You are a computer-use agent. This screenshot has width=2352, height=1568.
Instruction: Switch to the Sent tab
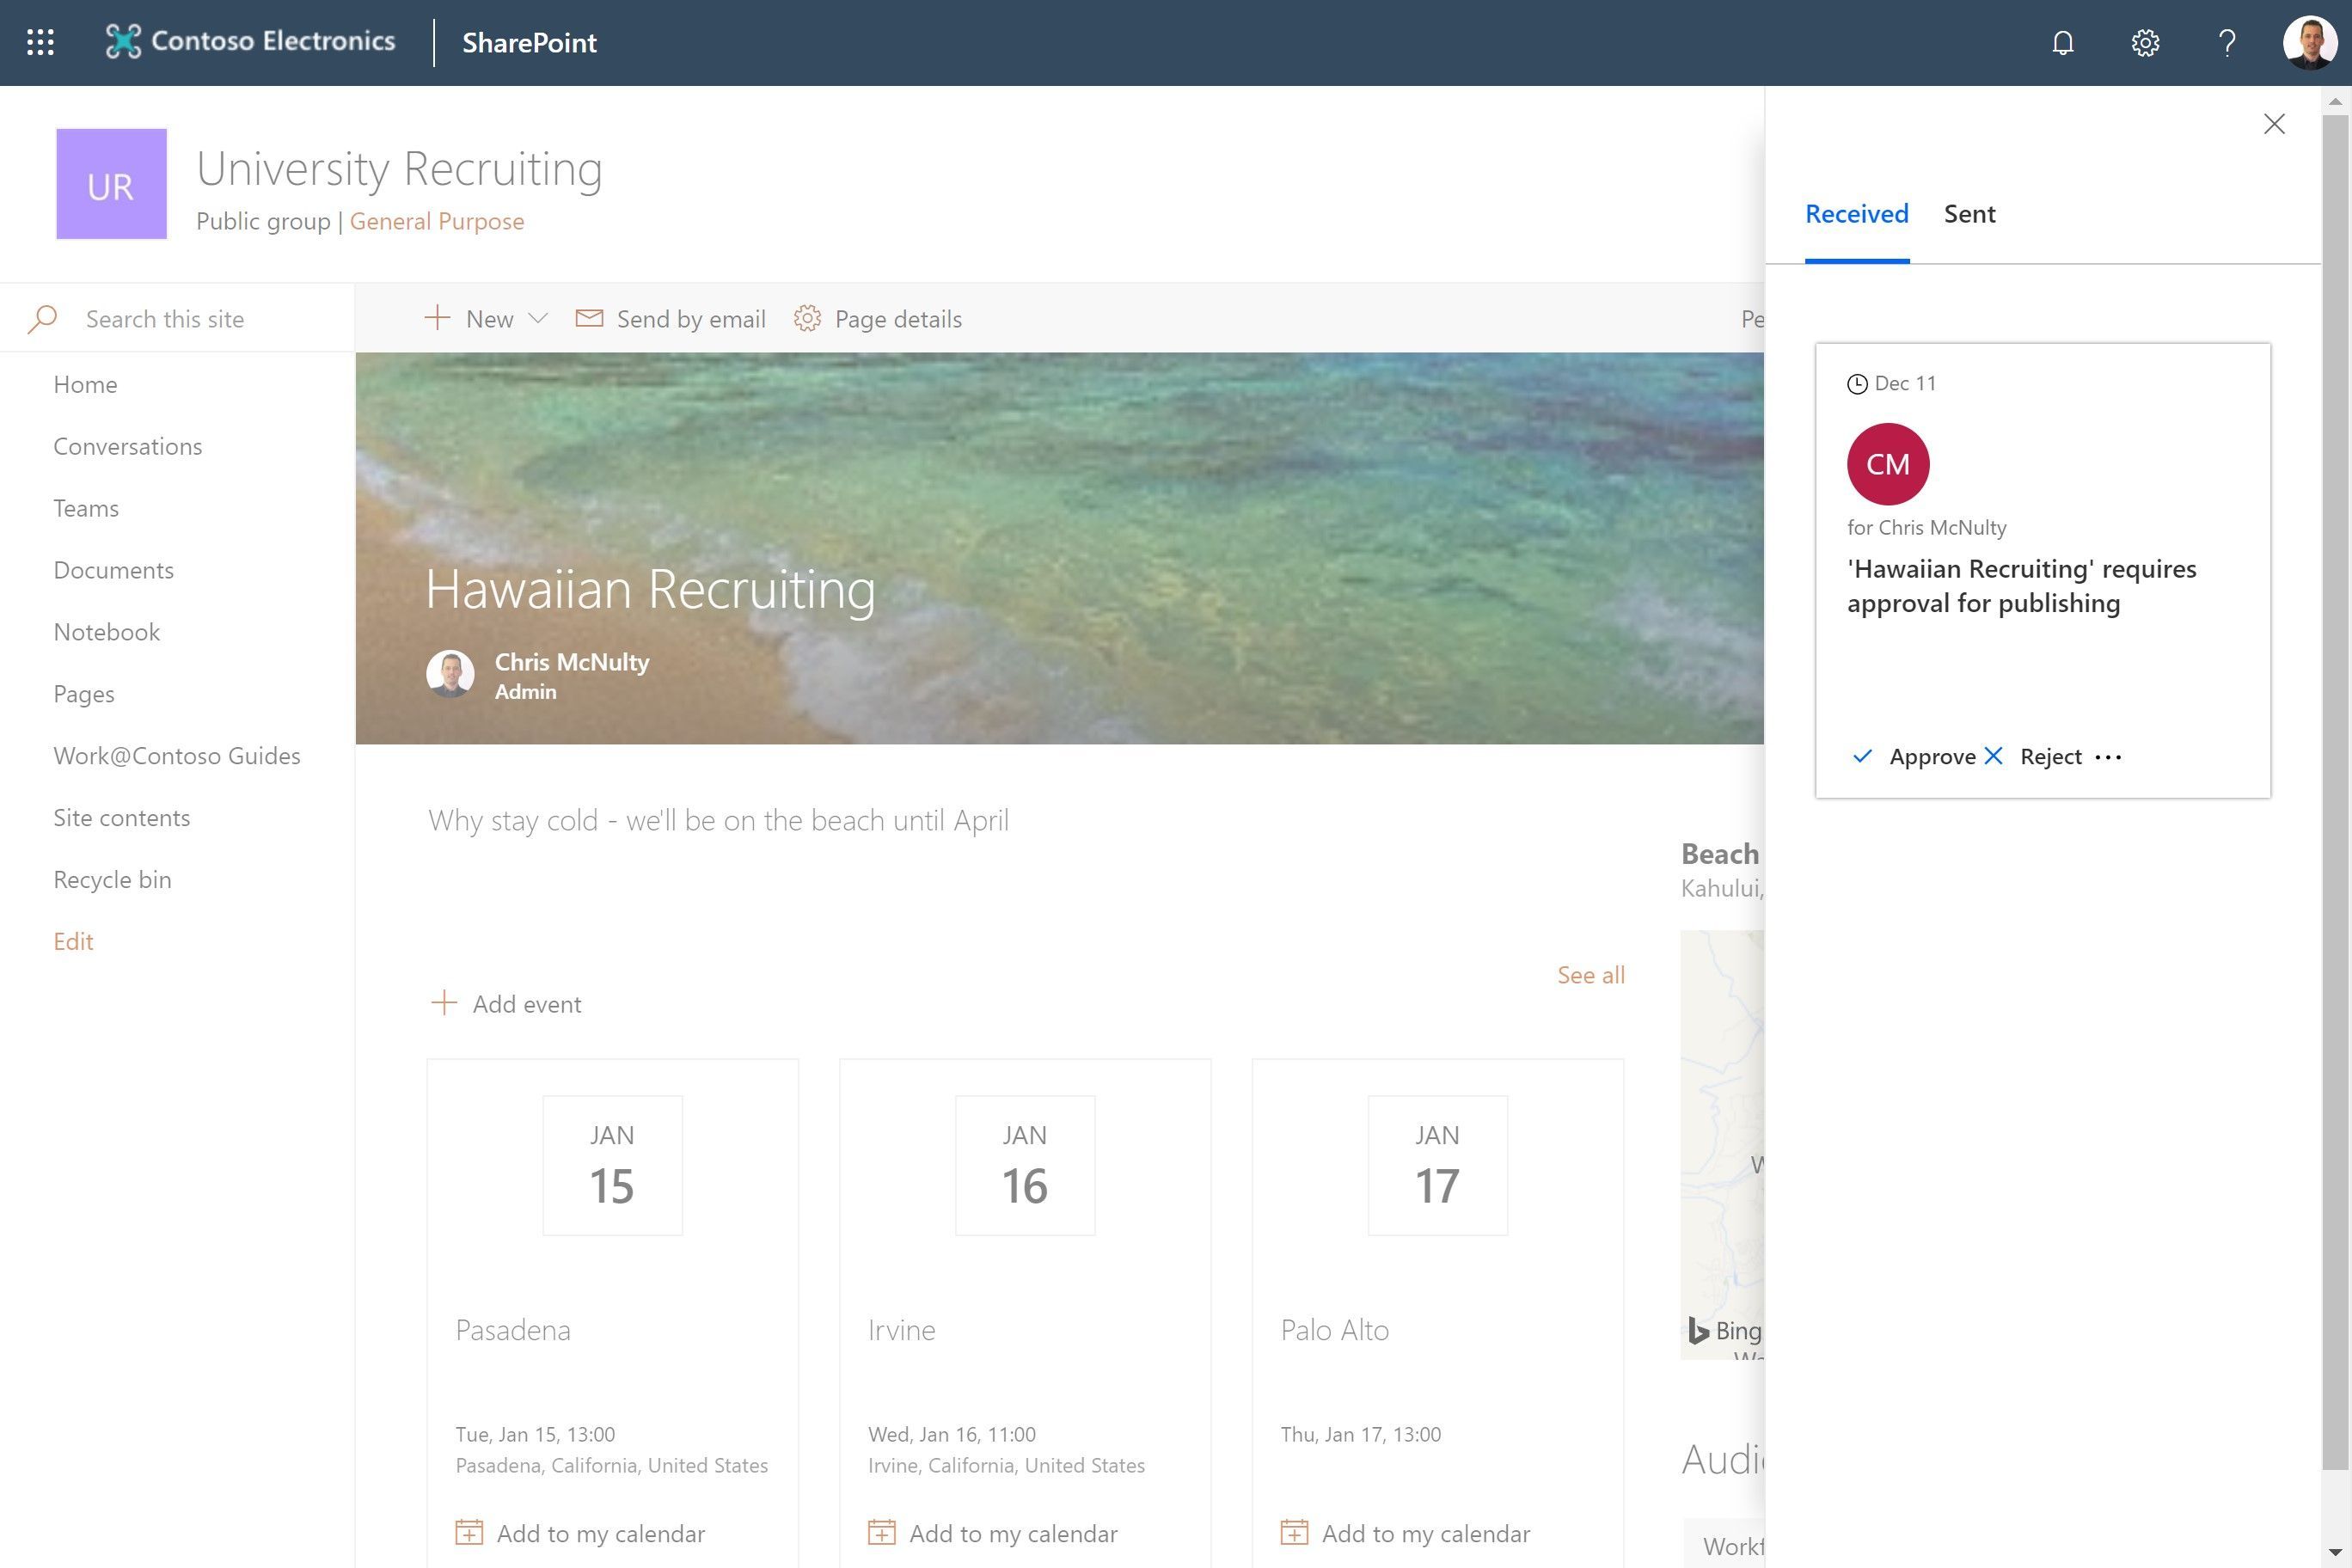click(x=1969, y=214)
